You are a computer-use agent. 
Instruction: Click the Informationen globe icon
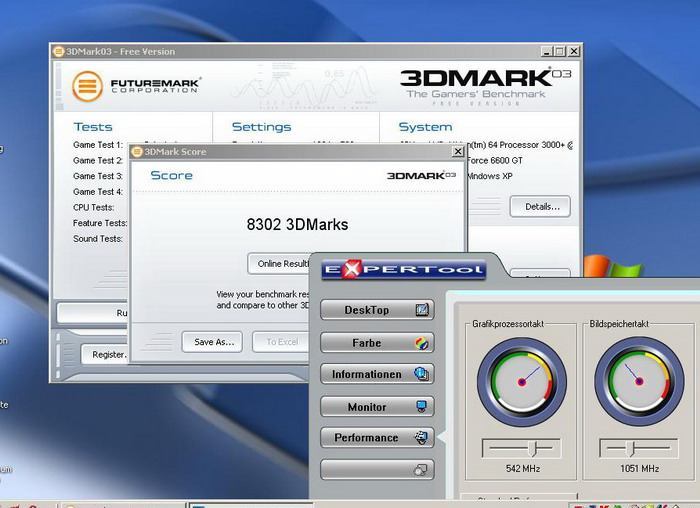click(x=421, y=374)
